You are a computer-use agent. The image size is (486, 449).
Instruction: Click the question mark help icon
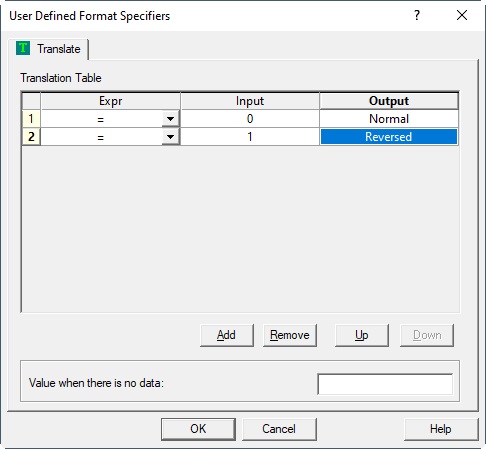tap(417, 15)
